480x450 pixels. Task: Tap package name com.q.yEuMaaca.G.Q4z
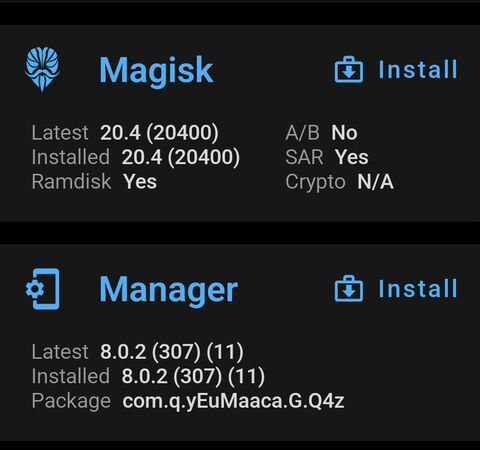tap(233, 401)
